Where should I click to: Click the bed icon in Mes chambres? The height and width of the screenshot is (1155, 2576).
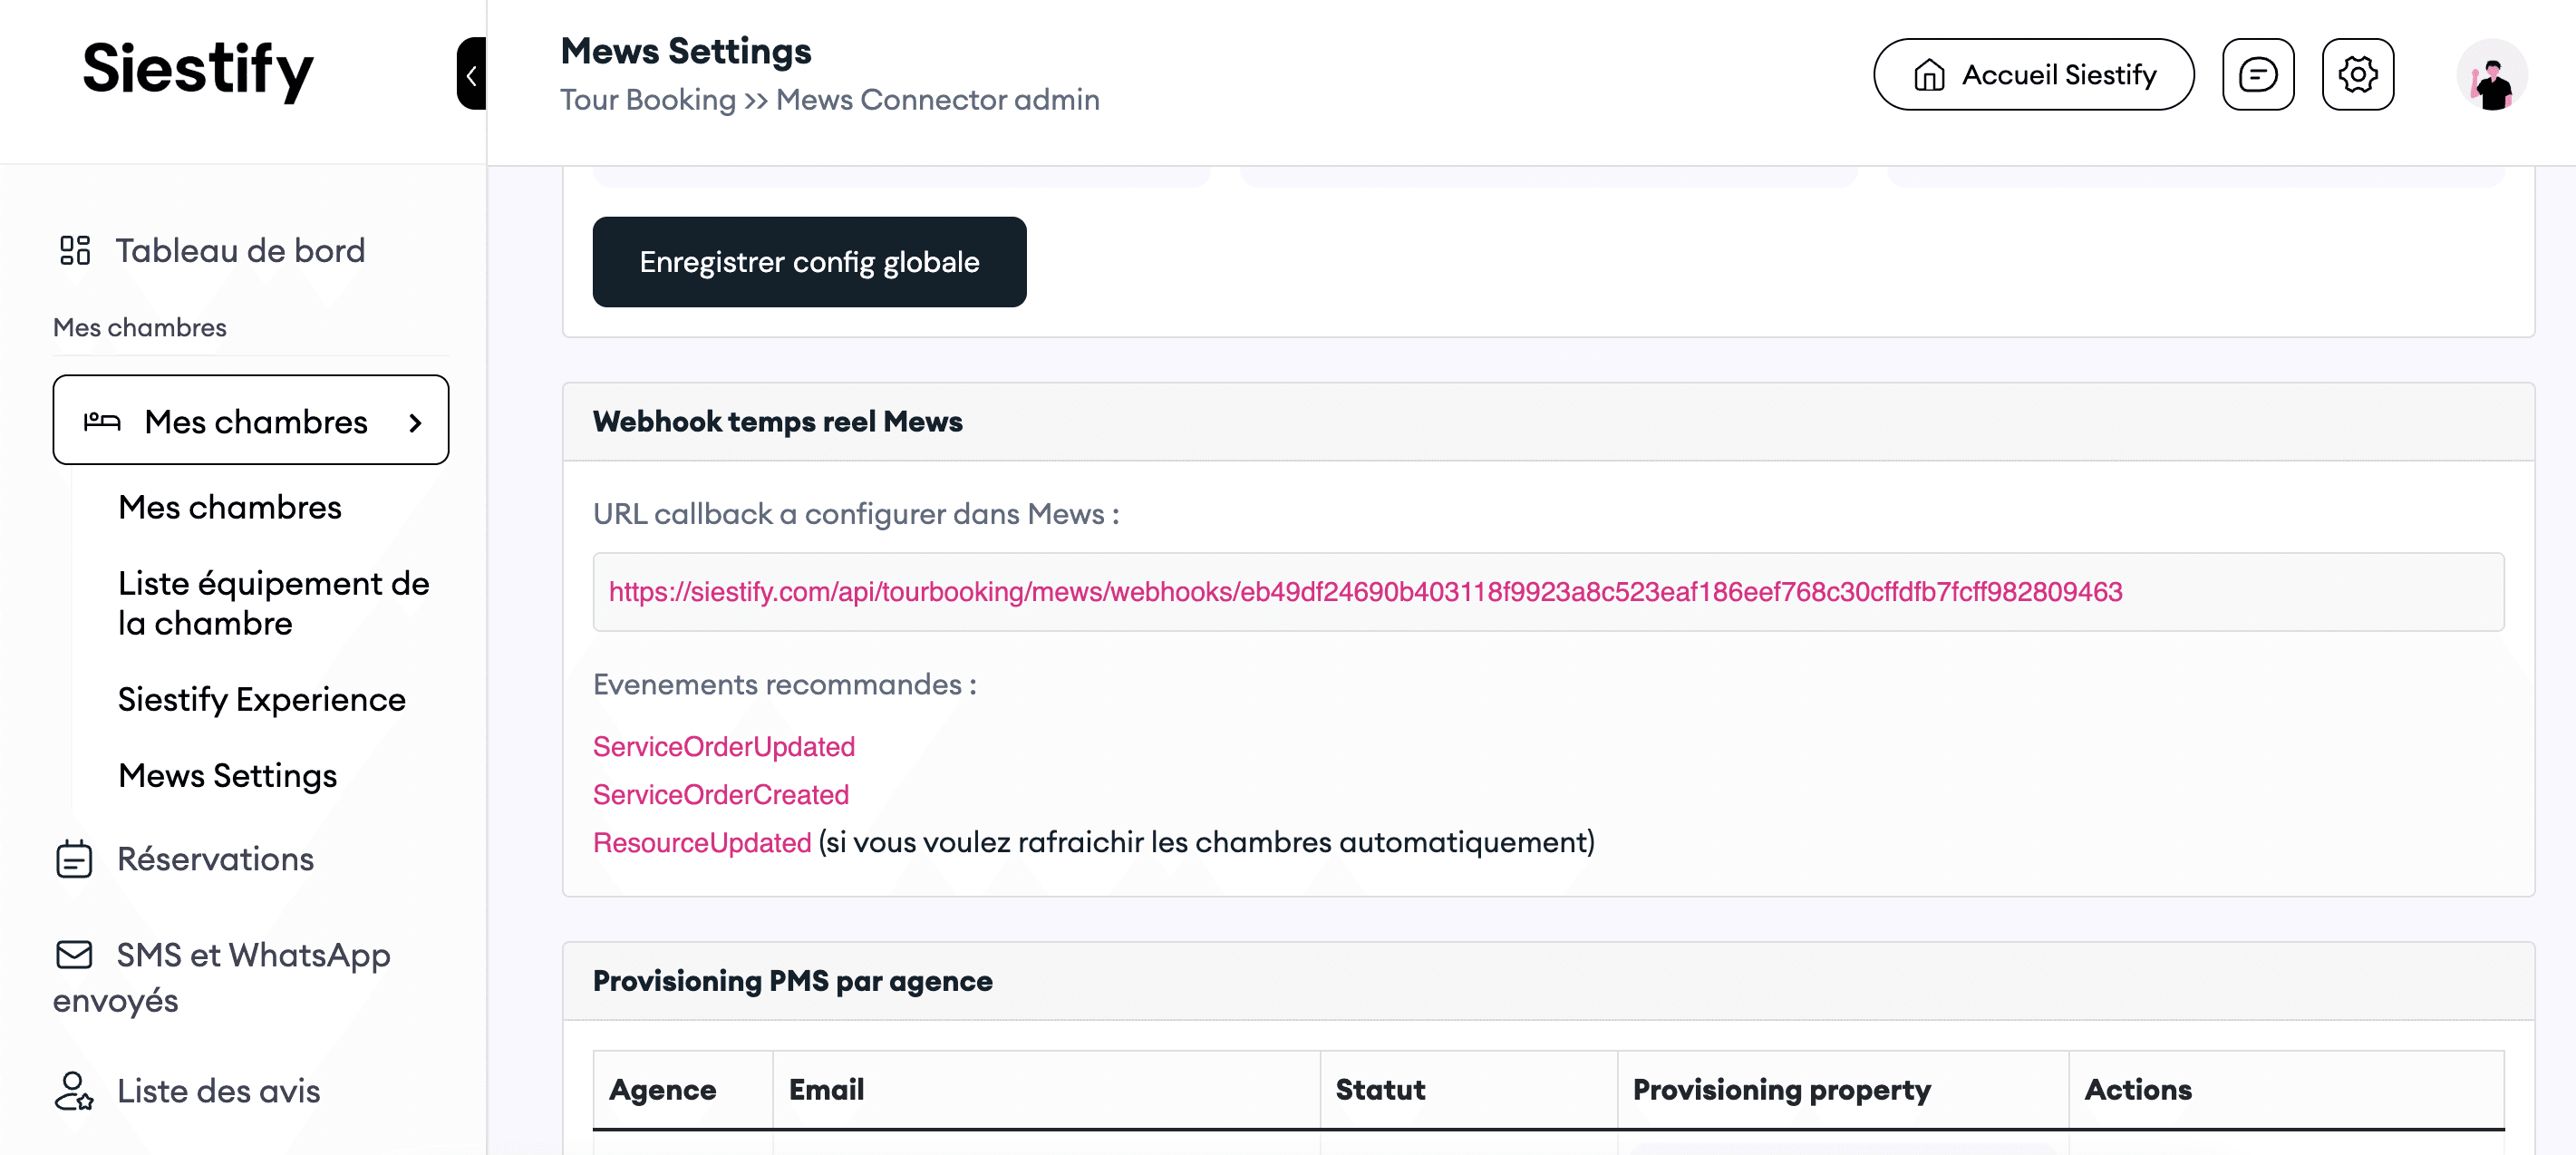(x=102, y=421)
